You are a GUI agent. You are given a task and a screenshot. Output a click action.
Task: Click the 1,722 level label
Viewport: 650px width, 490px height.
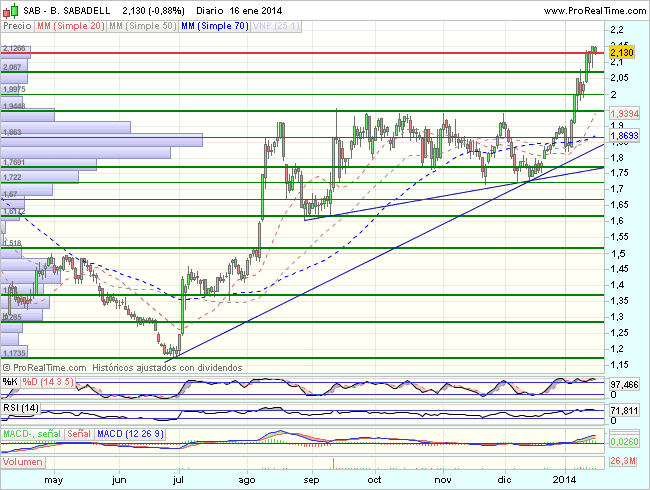click(x=12, y=177)
